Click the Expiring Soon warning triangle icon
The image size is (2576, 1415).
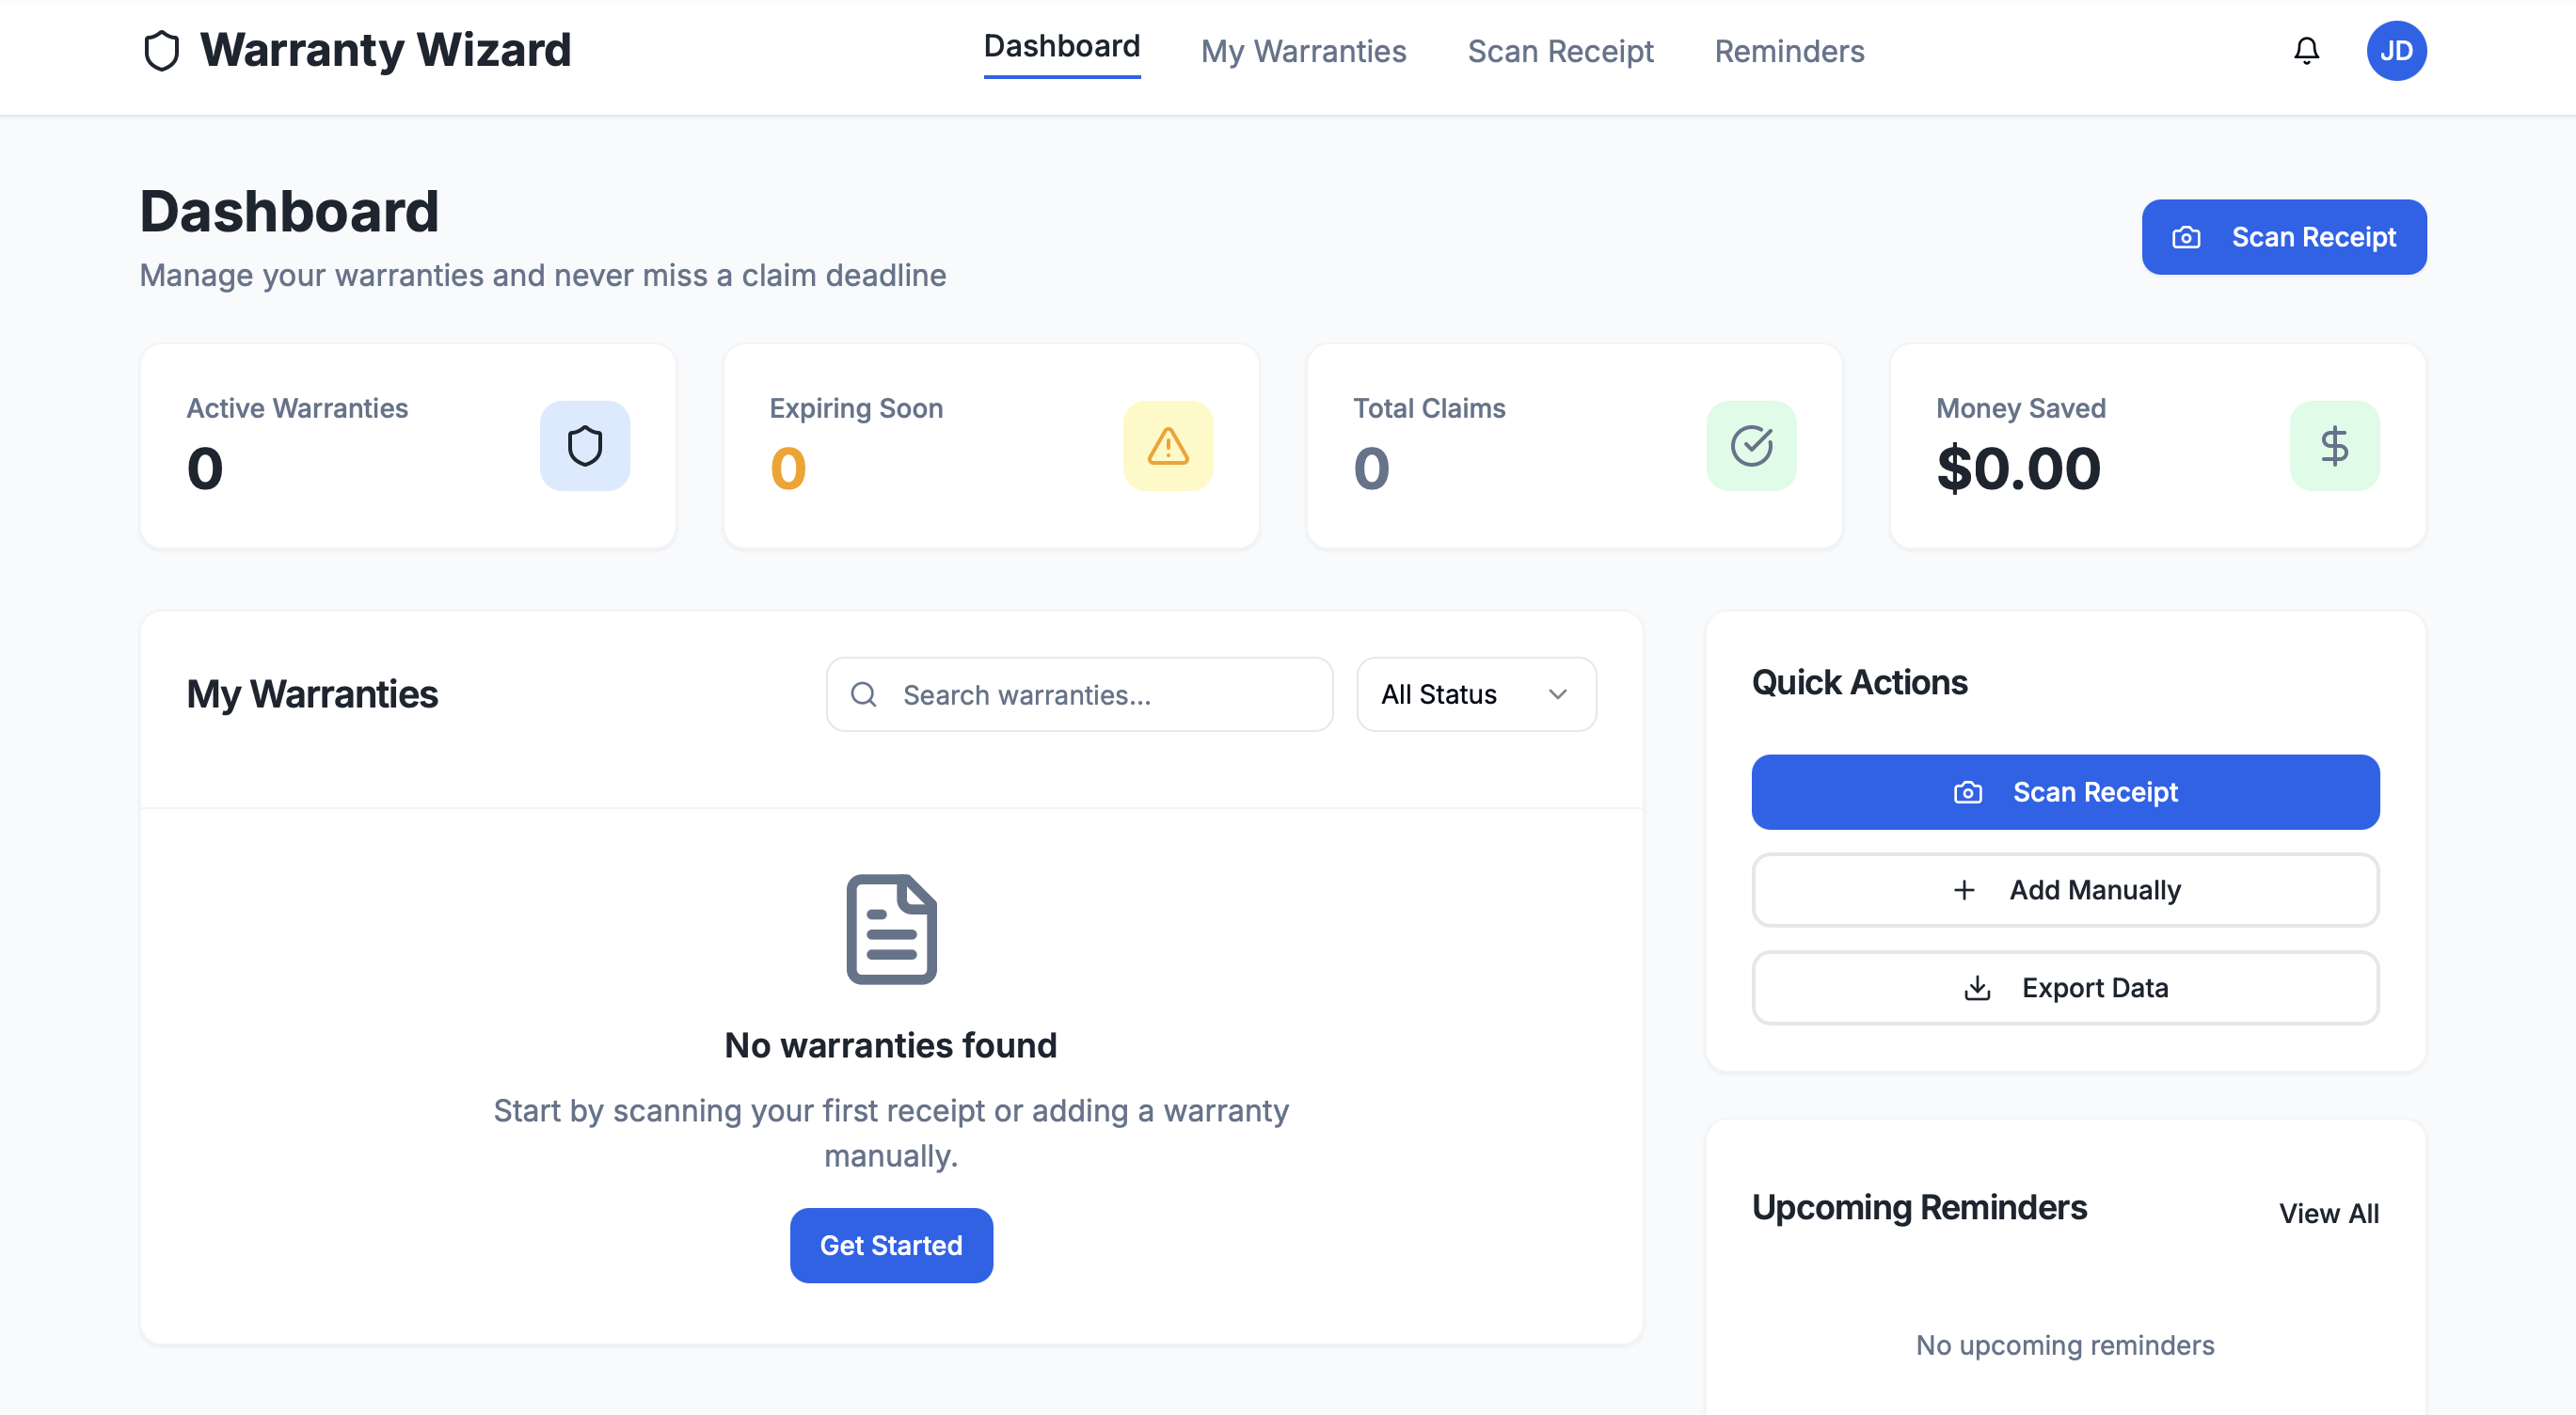pos(1168,446)
